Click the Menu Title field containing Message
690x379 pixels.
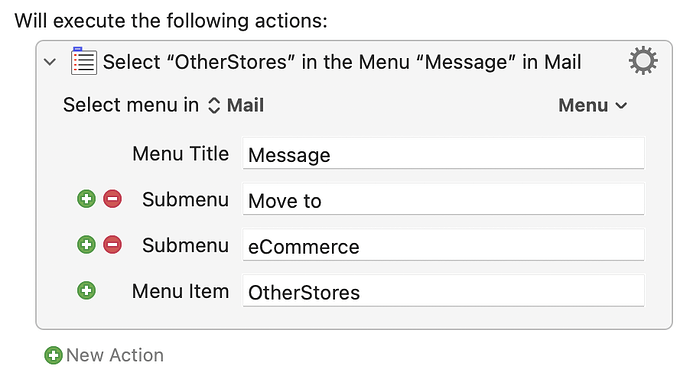click(443, 154)
